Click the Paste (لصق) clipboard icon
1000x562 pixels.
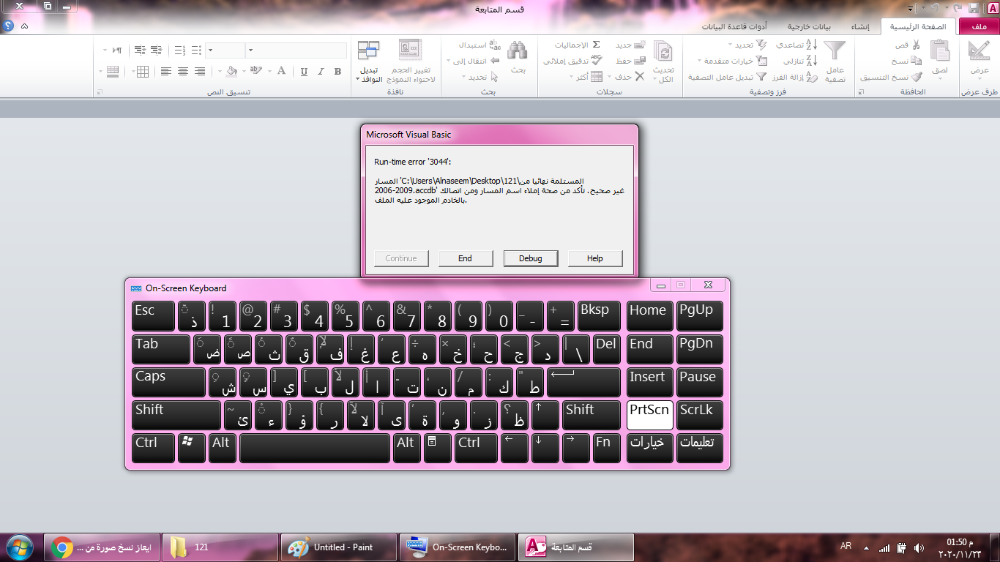[939, 51]
